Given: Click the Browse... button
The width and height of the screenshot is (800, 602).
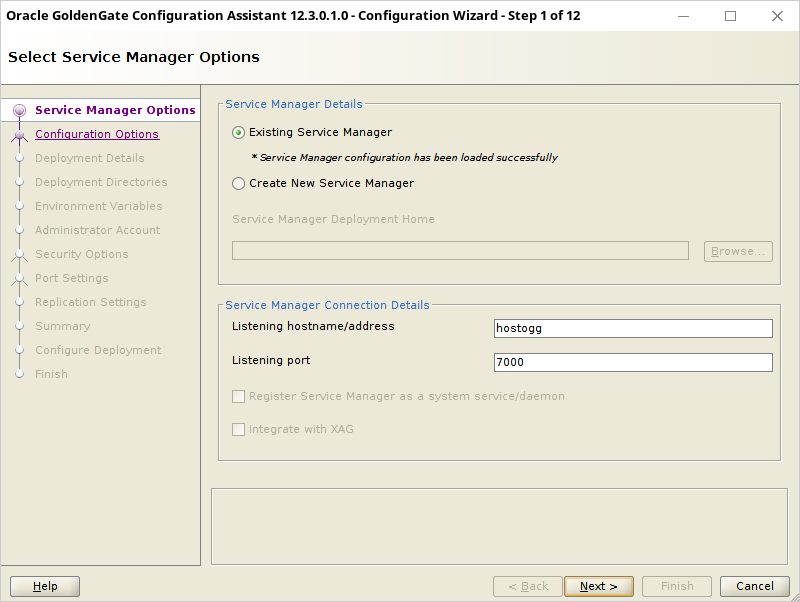Looking at the screenshot, I should click(738, 252).
